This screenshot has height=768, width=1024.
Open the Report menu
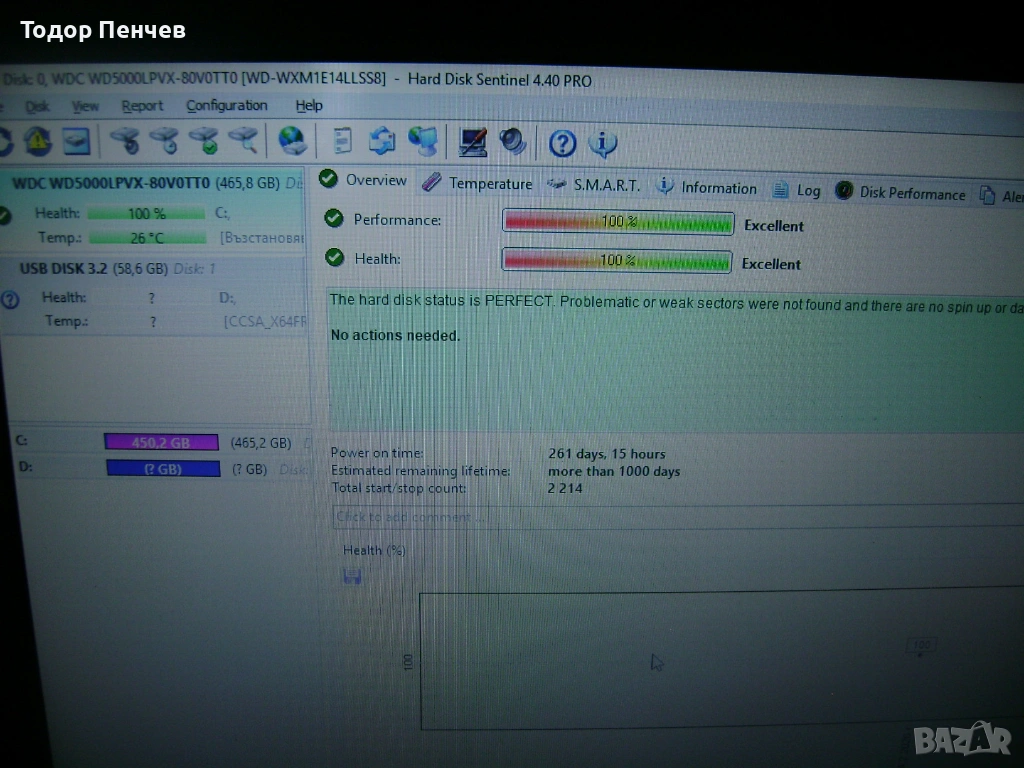(x=142, y=106)
